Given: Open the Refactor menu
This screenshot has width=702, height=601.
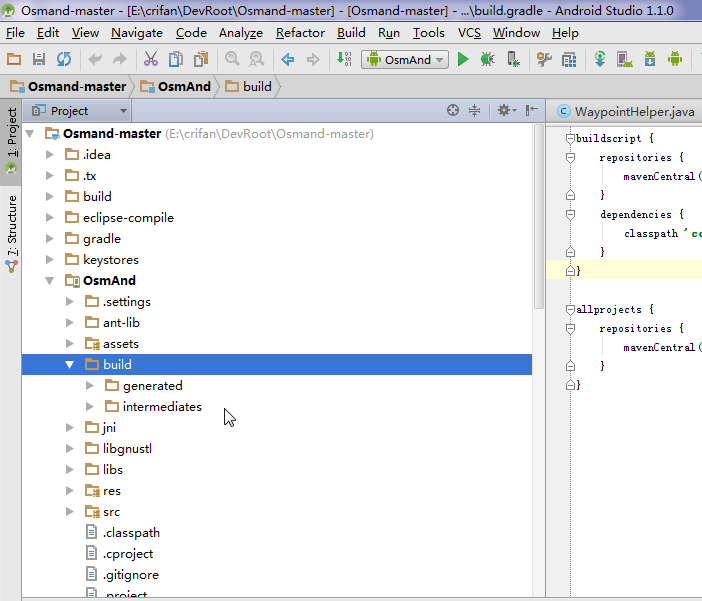Looking at the screenshot, I should [x=300, y=33].
